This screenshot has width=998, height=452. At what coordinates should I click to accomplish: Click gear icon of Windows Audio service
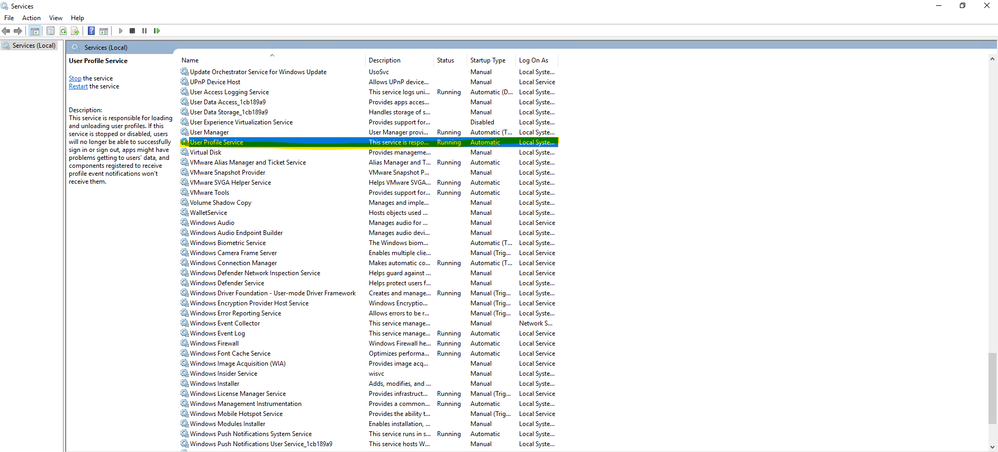pyautogui.click(x=185, y=223)
